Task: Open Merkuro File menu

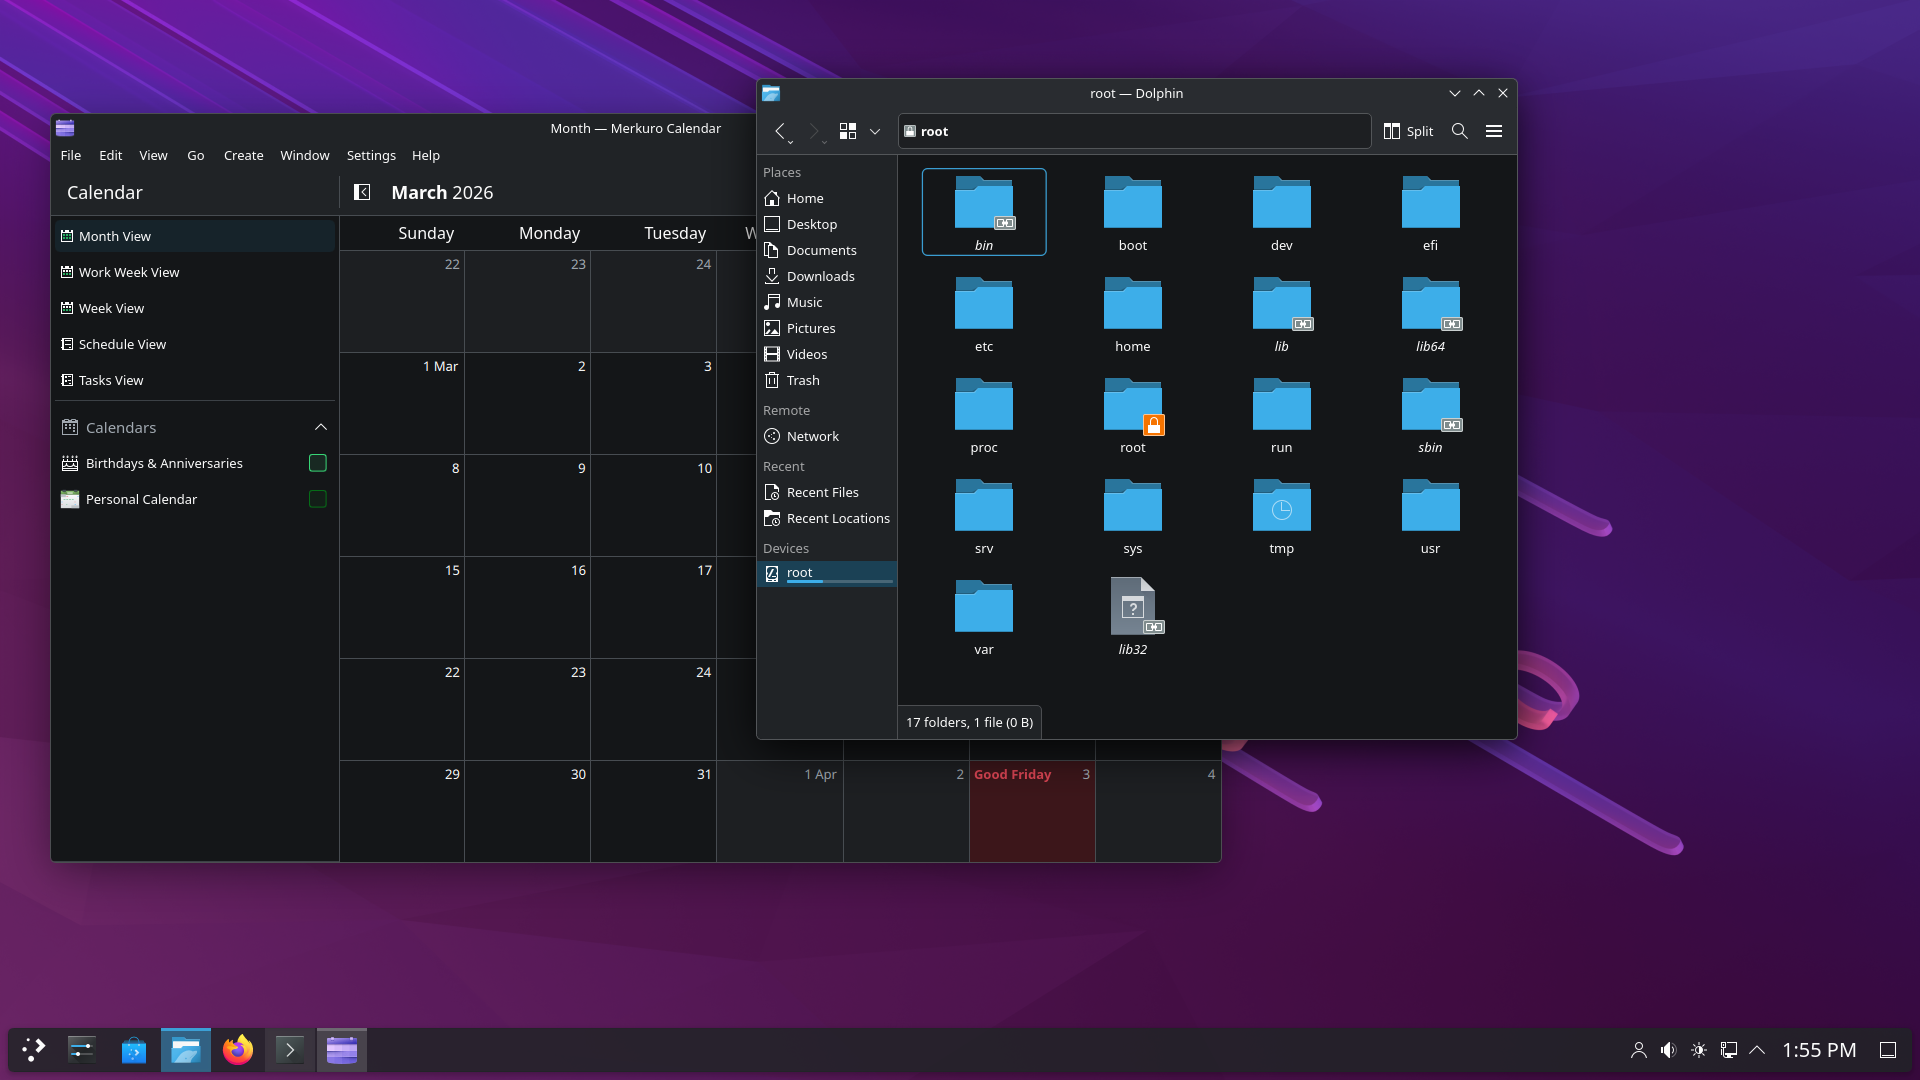Action: (x=71, y=155)
